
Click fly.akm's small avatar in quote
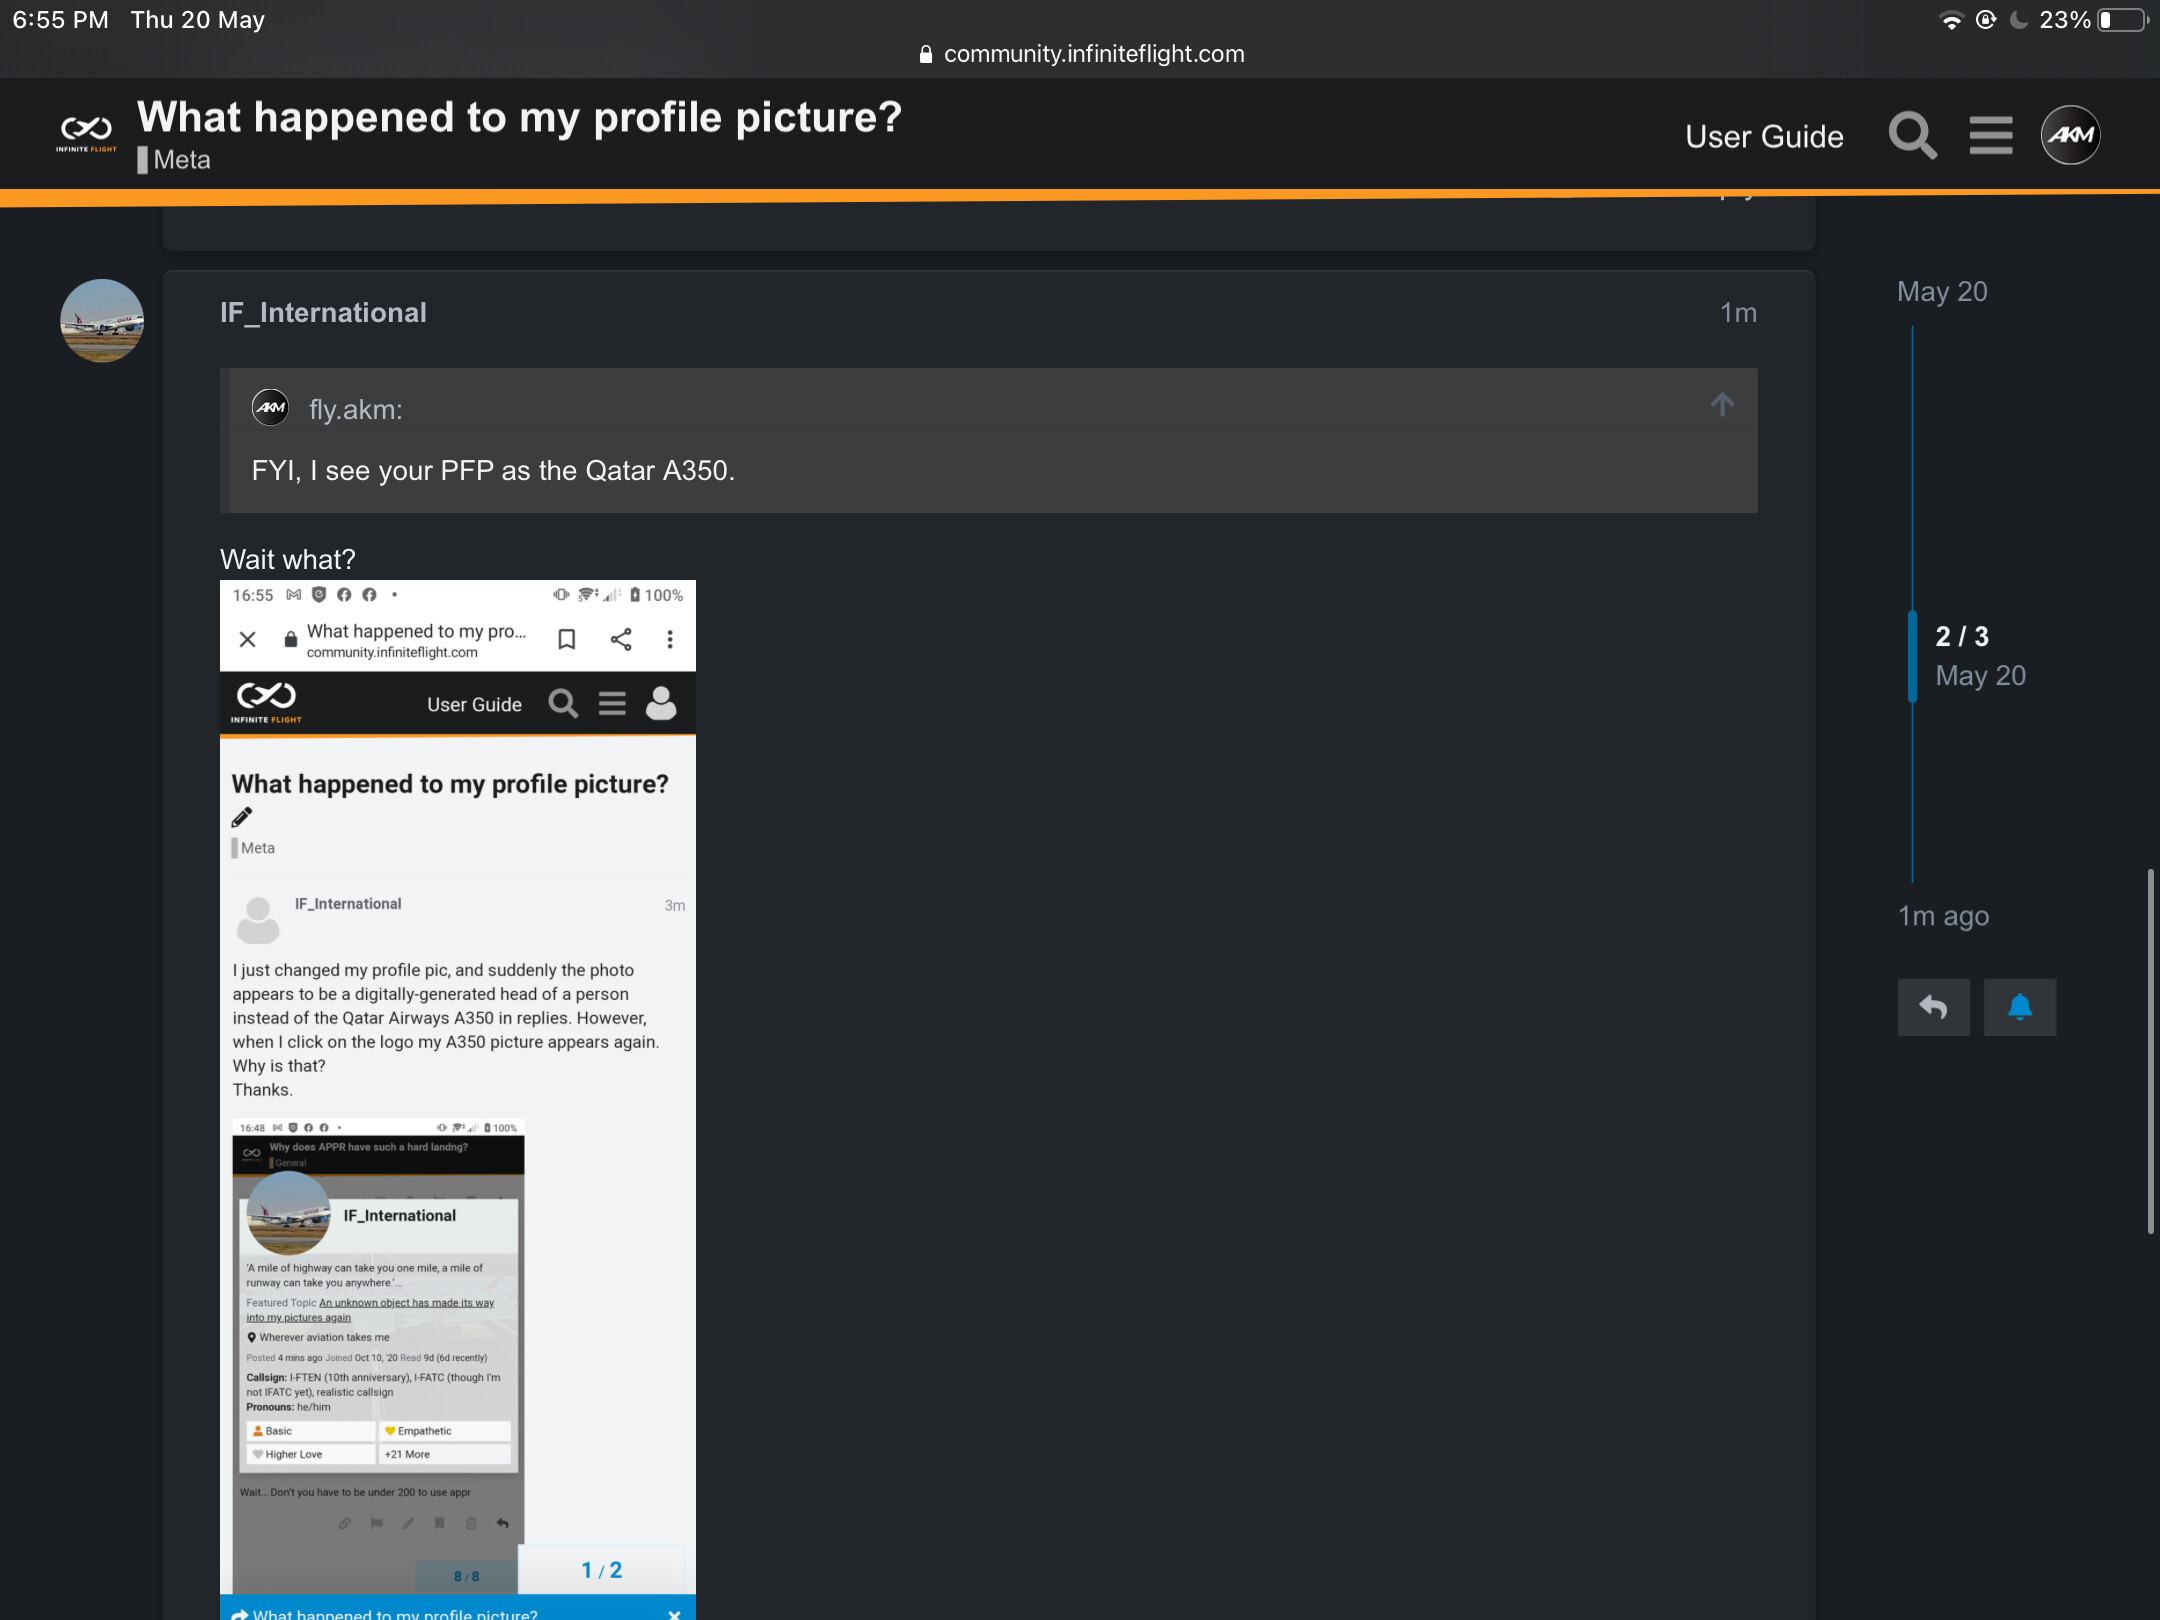pos(270,408)
